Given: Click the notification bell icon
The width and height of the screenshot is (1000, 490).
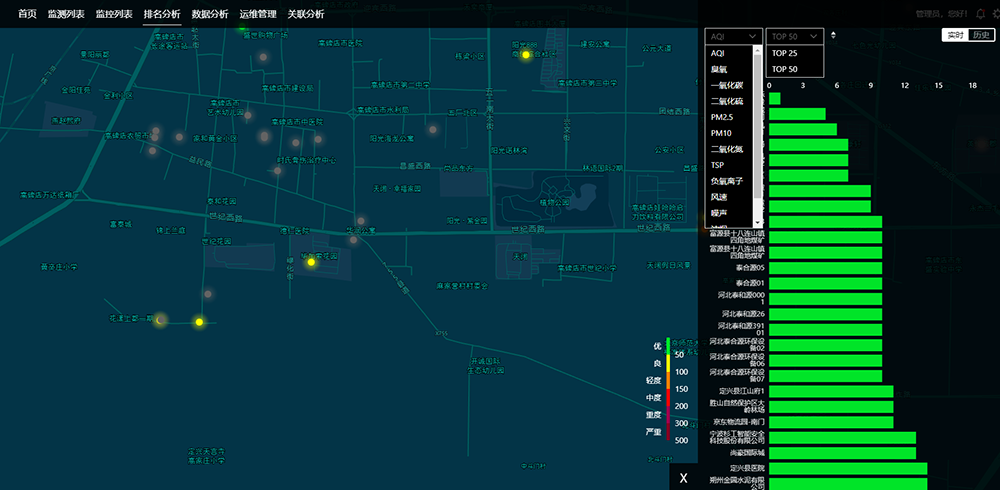Looking at the screenshot, I should point(980,14).
